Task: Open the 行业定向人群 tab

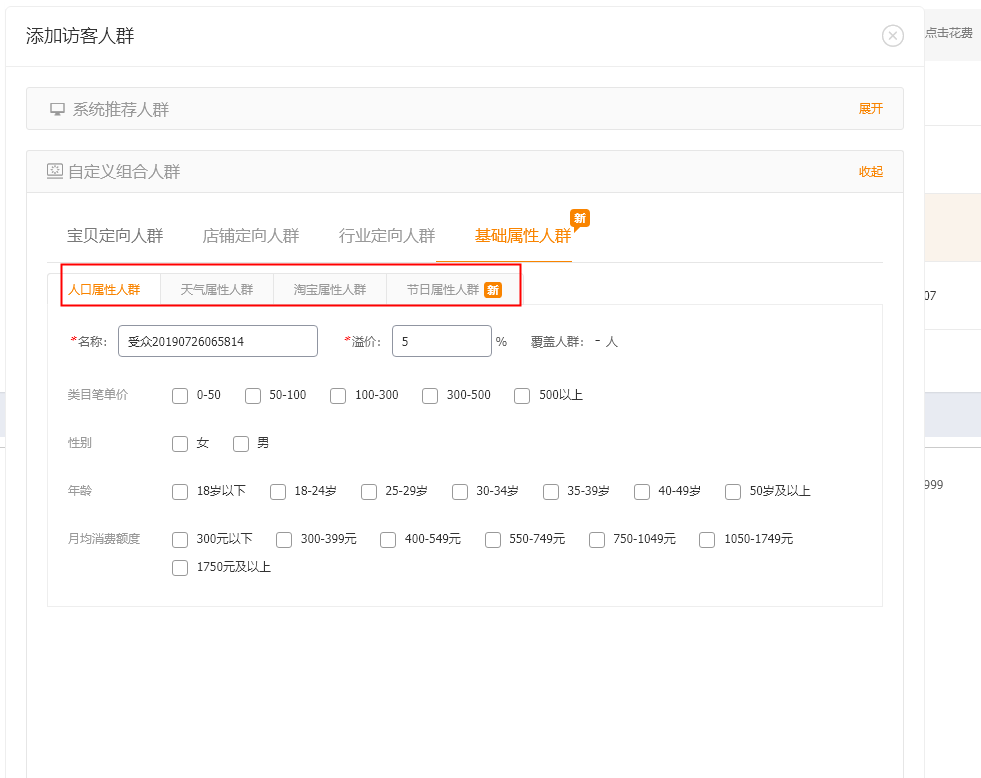Action: 387,236
